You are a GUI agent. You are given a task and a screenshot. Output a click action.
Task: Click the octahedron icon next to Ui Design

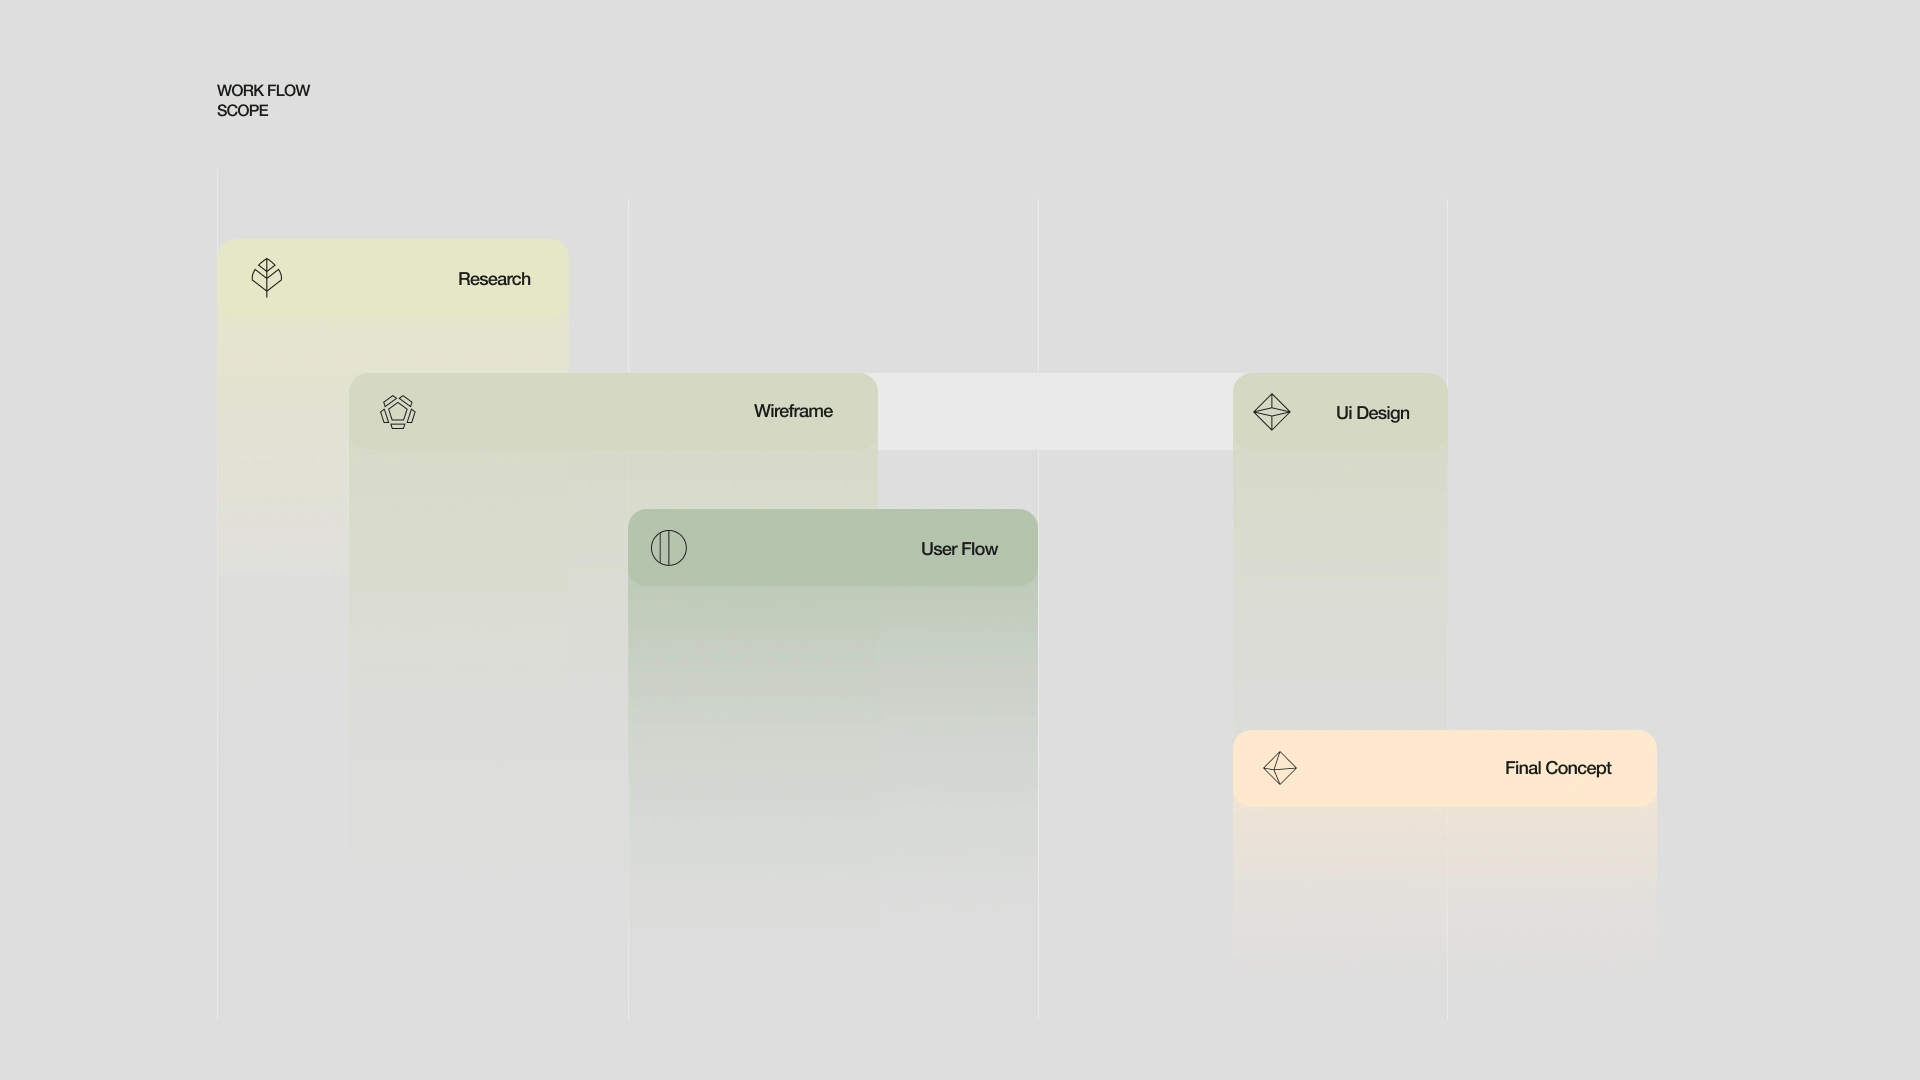pyautogui.click(x=1272, y=412)
